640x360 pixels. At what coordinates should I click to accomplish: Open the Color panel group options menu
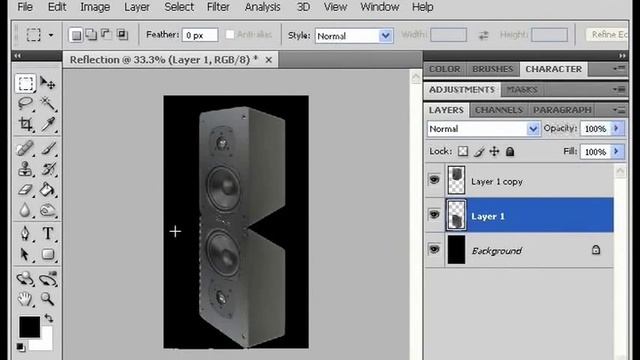pos(619,68)
